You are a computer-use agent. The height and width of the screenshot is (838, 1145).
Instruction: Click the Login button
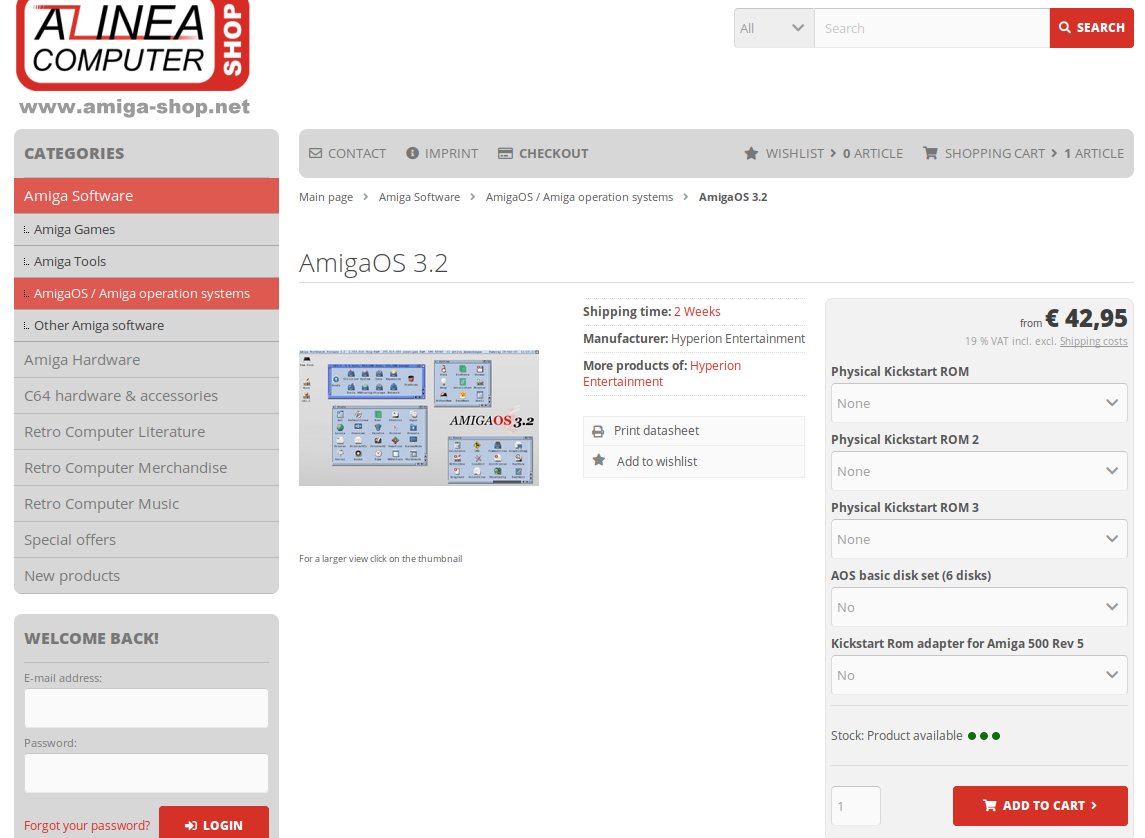coord(214,825)
